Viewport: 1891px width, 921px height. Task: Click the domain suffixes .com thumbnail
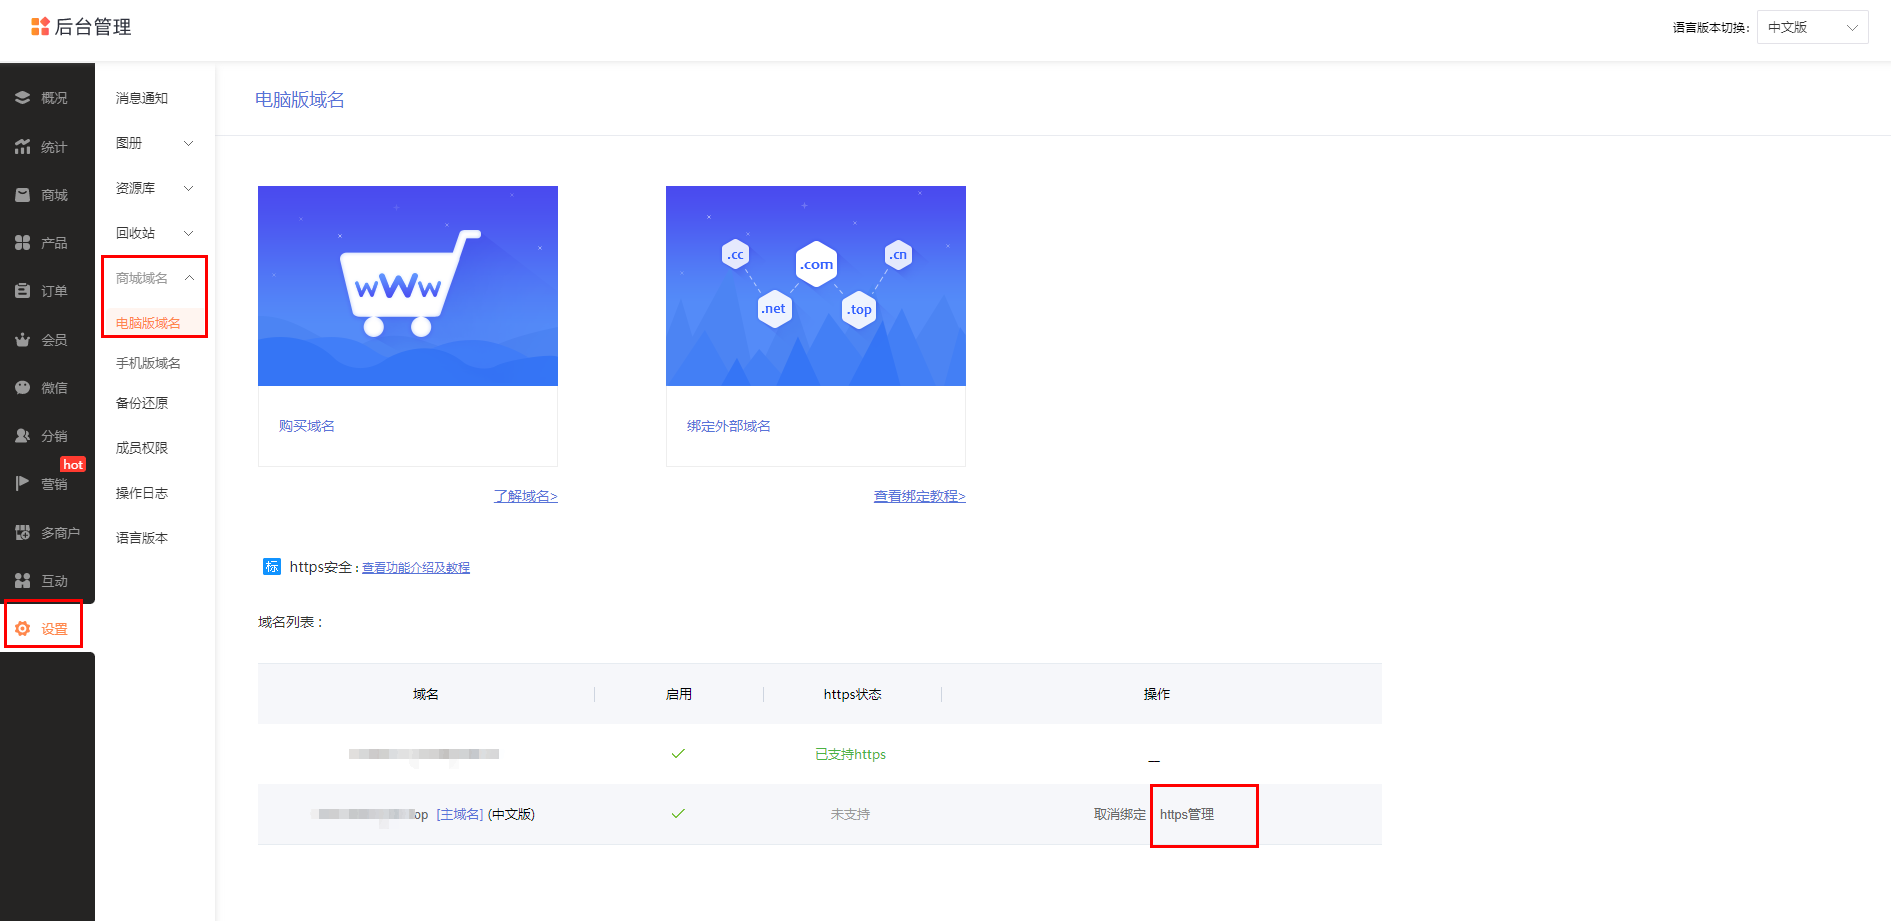[x=816, y=286]
